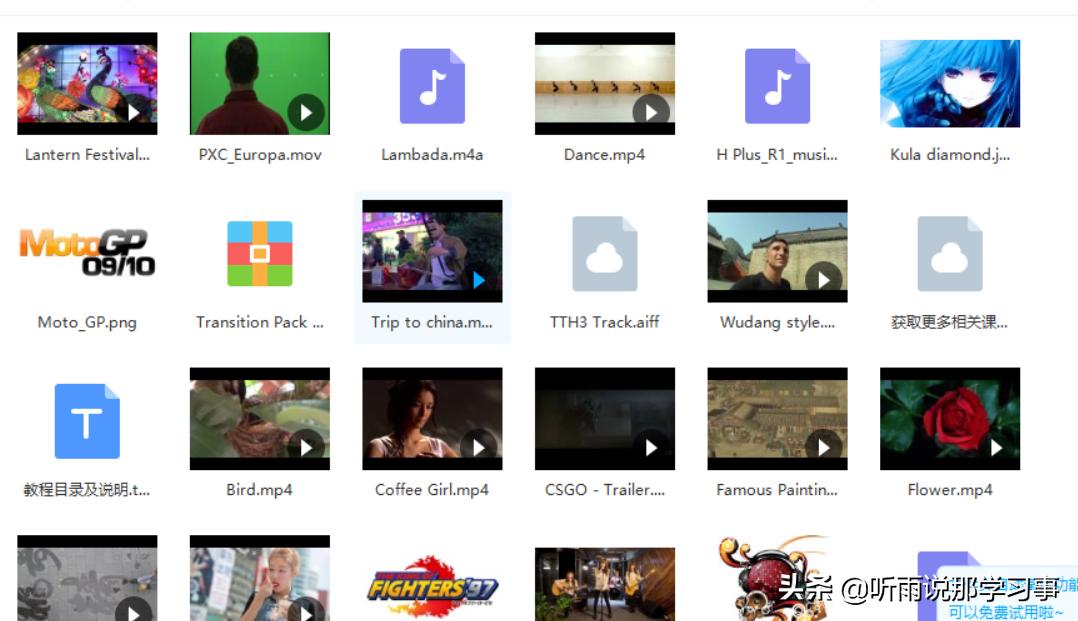Select the TTH3 Track.aiff cloud file icon

(x=604, y=254)
